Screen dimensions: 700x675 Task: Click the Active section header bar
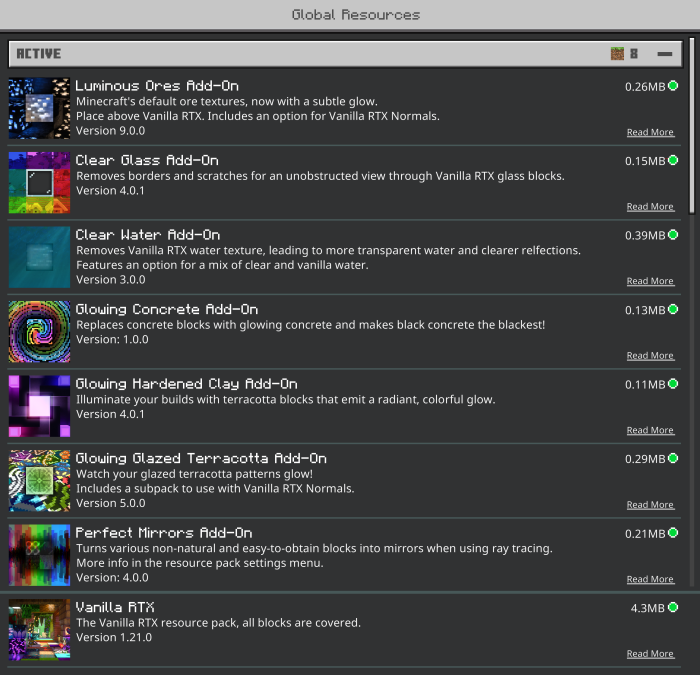click(x=345, y=54)
